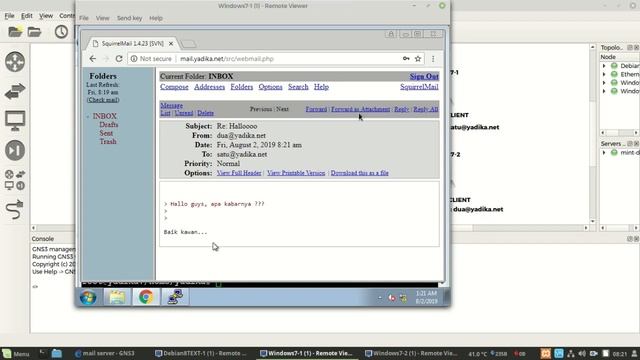Open the Remote Viewer View menu
640x360 pixels.
coord(102,18)
